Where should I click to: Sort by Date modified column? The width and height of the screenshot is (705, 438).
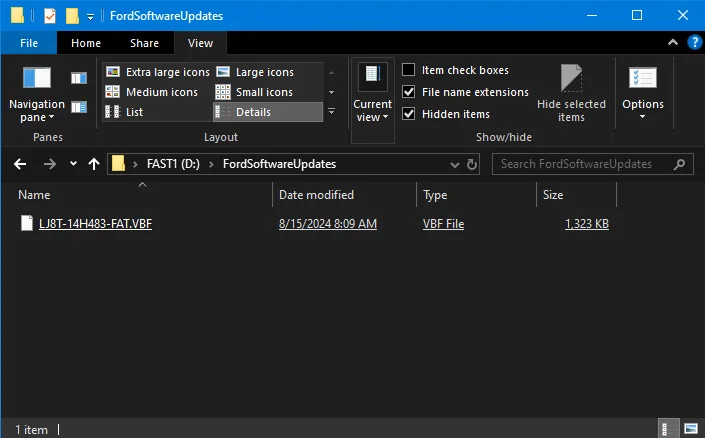317,195
